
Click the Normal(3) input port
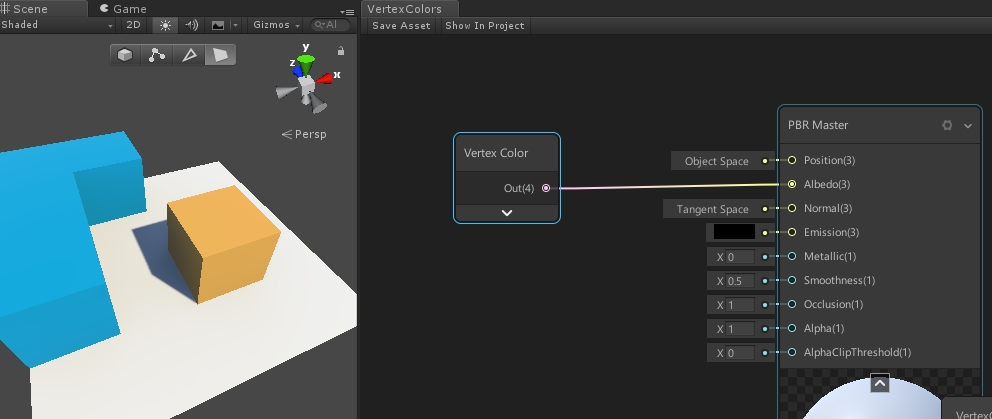click(x=791, y=208)
